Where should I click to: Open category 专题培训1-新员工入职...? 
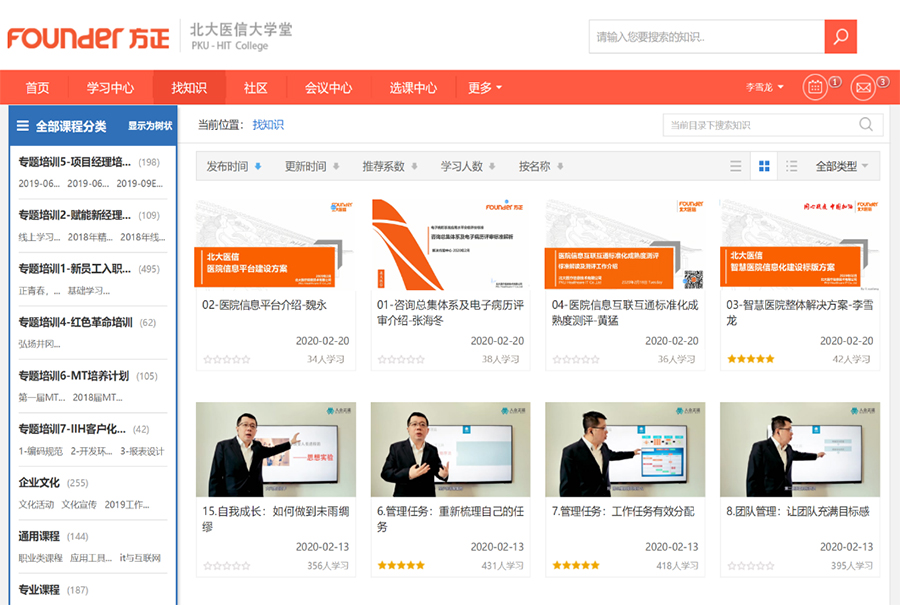coord(75,269)
